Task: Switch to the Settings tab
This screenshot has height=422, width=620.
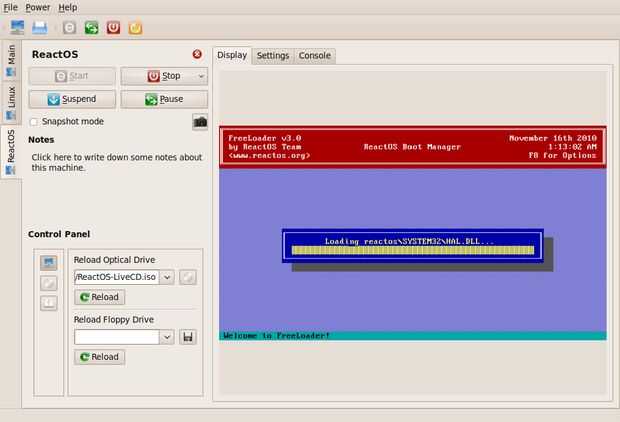Action: tap(273, 56)
